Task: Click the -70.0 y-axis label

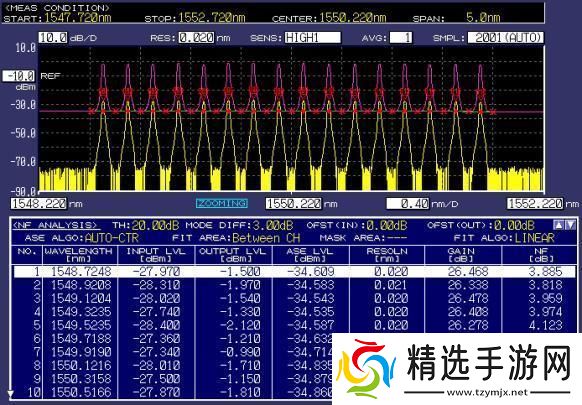Action: 23,161
